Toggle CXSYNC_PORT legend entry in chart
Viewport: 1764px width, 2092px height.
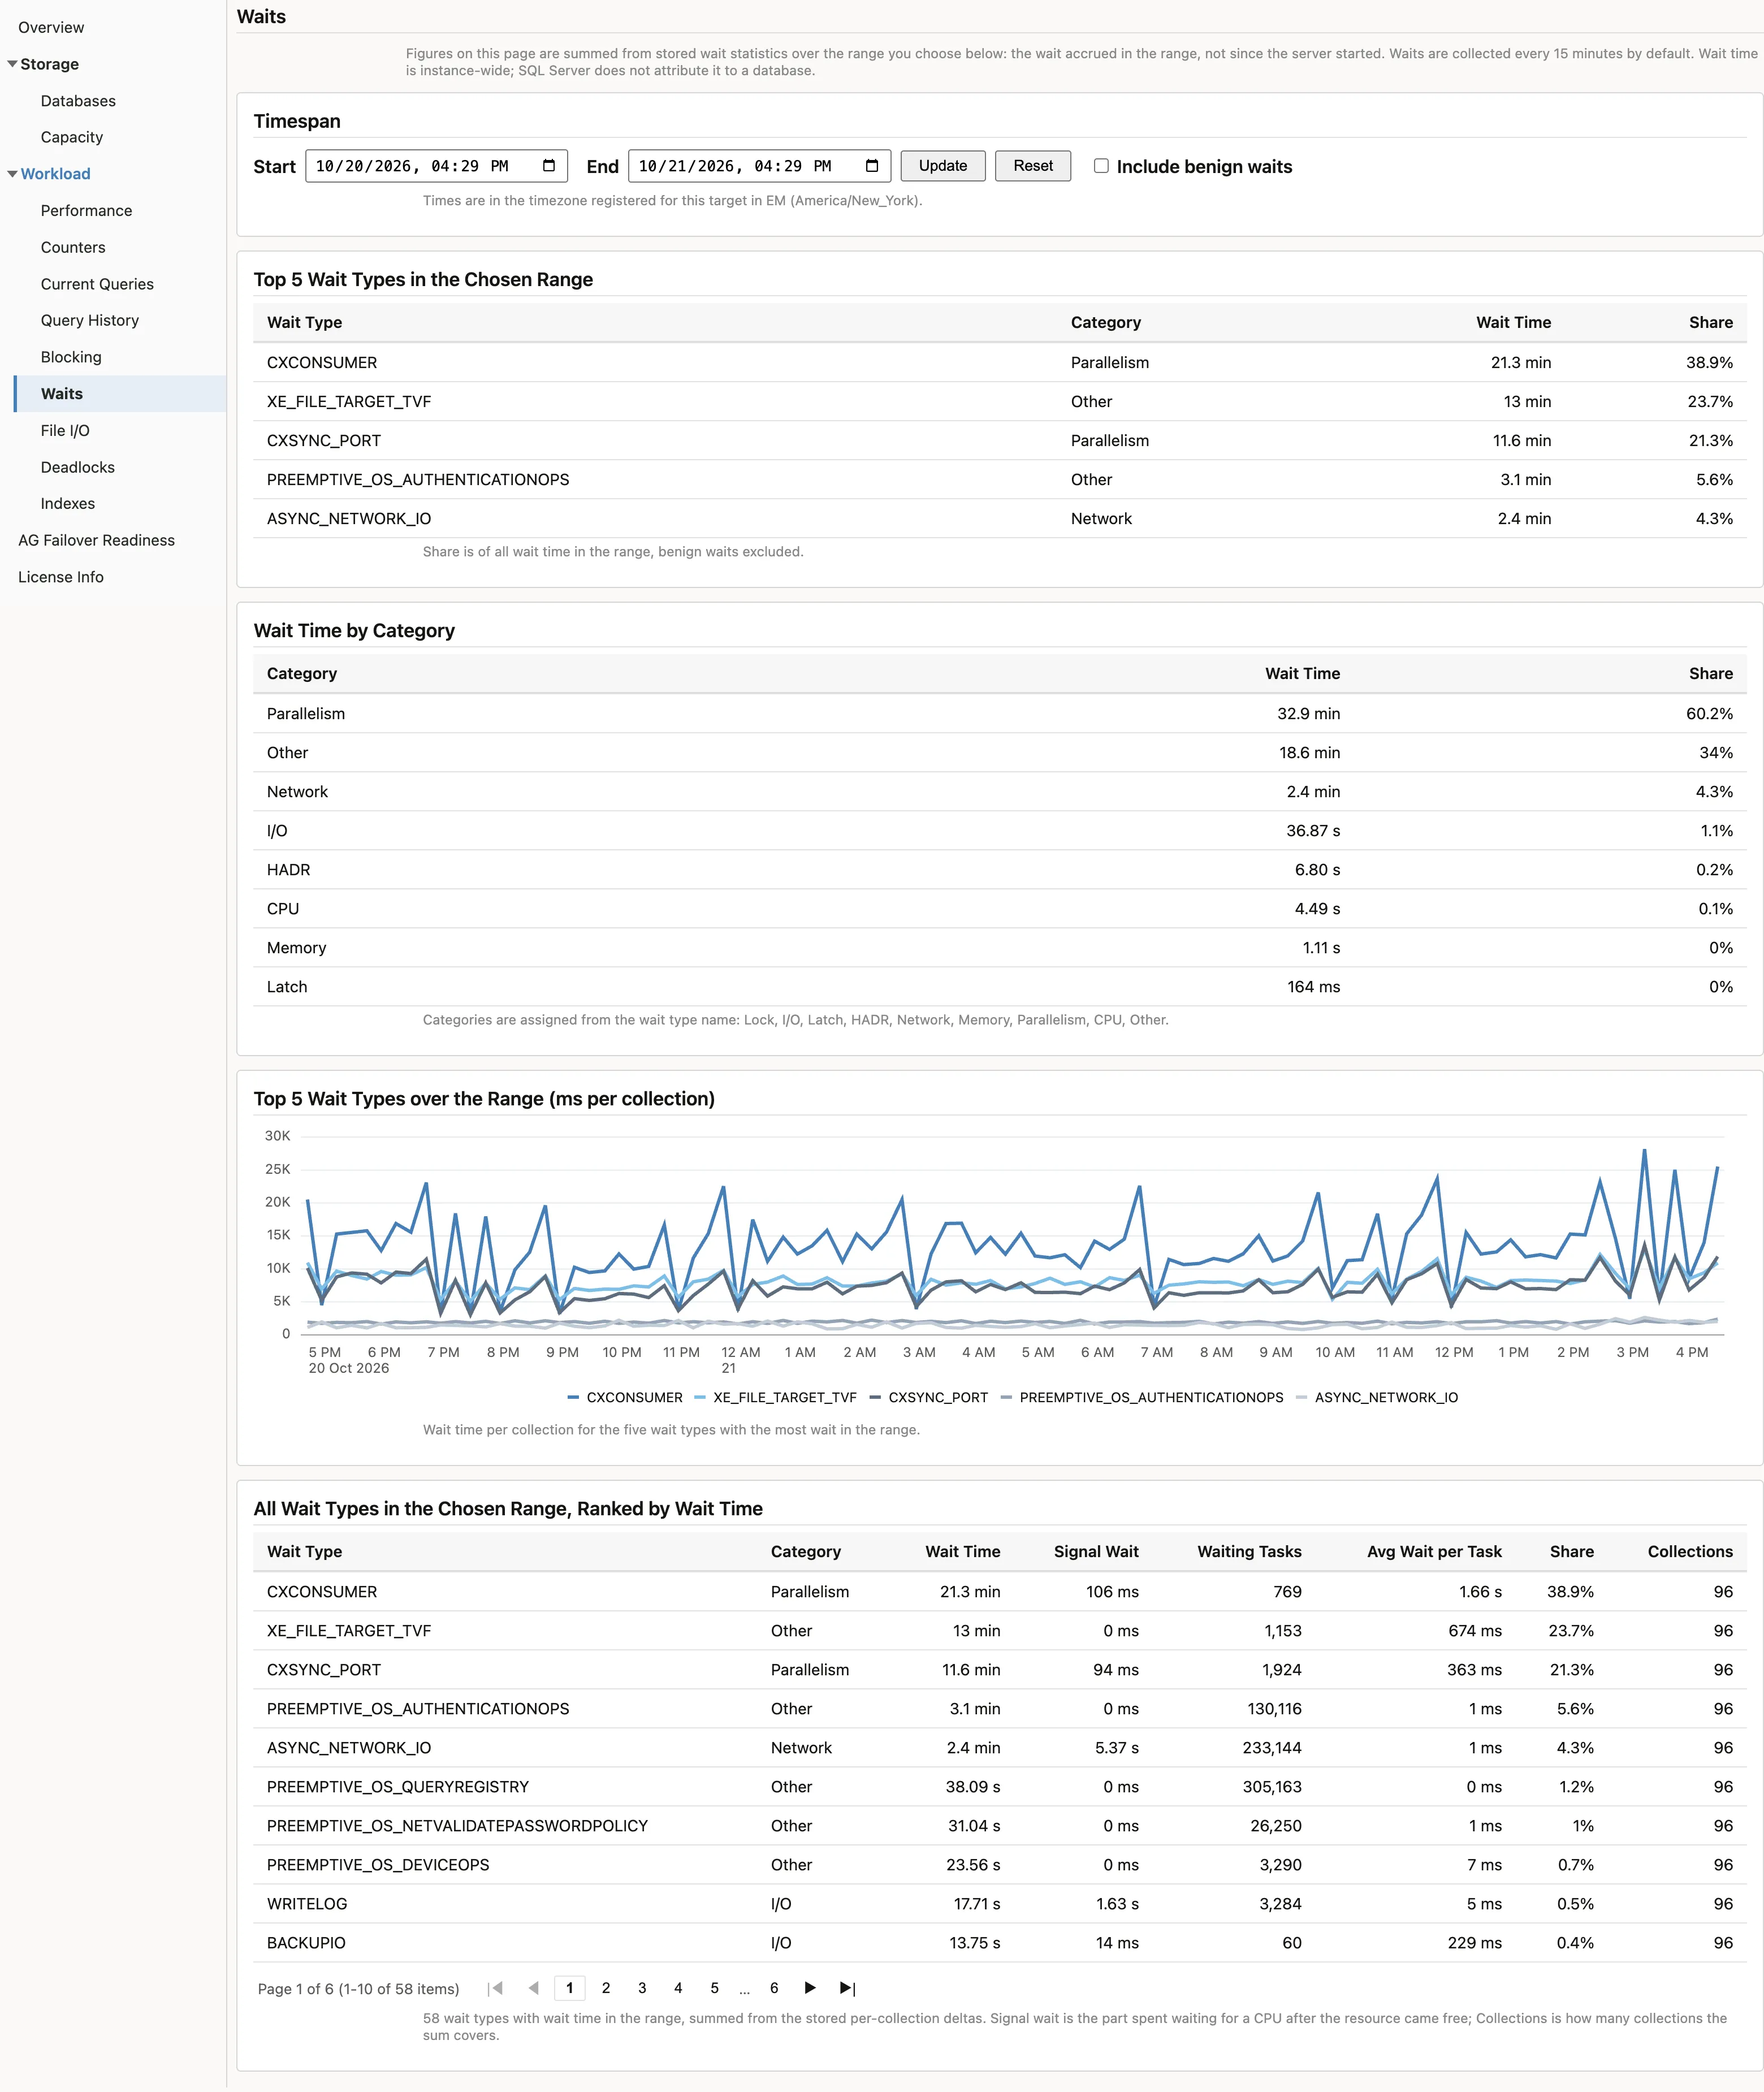929,1397
